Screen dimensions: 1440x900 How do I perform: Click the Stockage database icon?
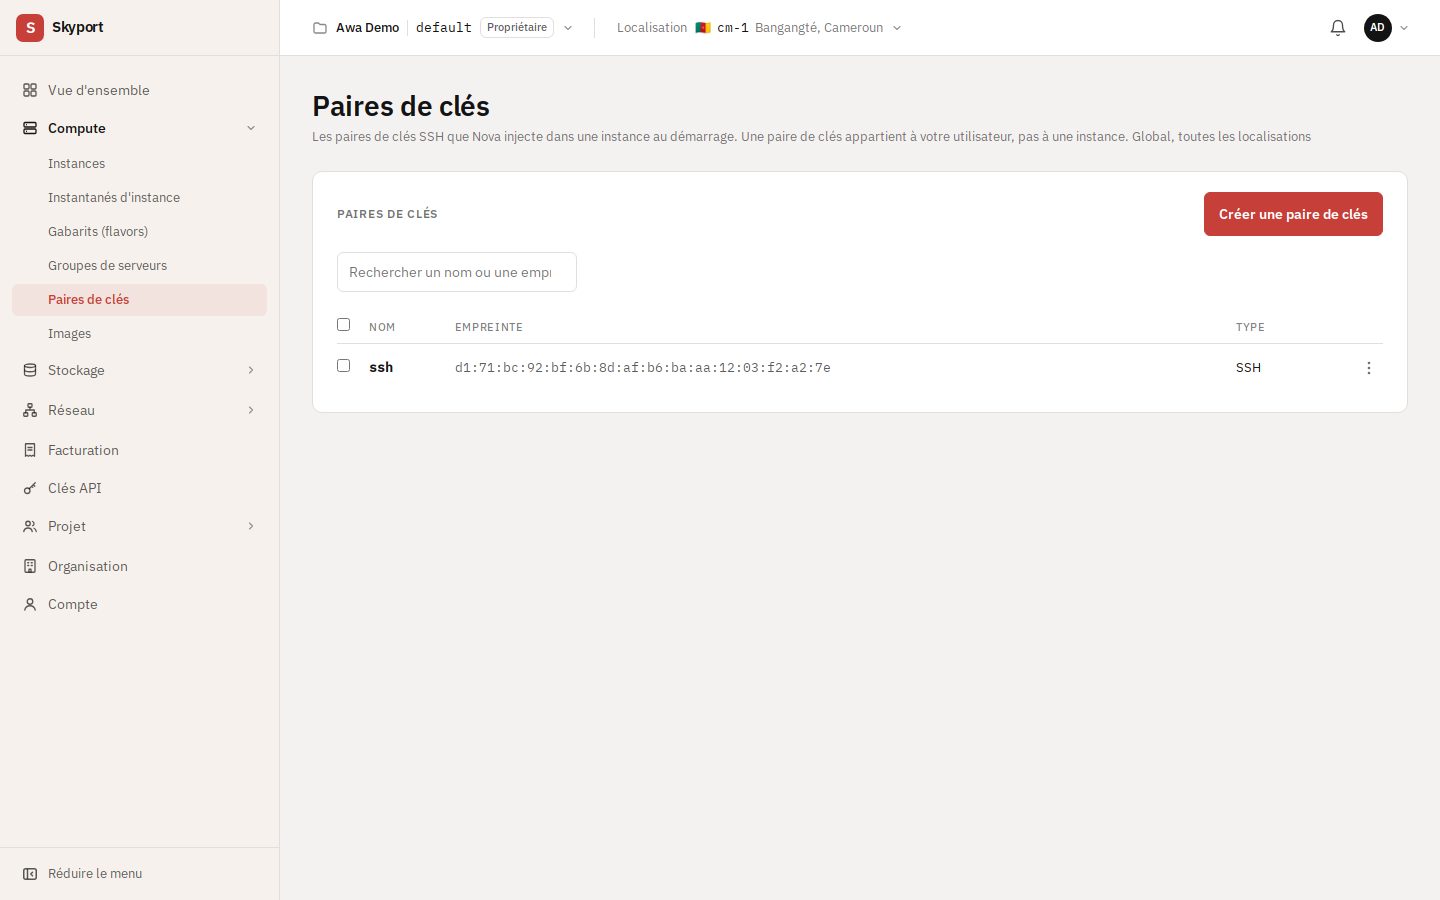30,370
